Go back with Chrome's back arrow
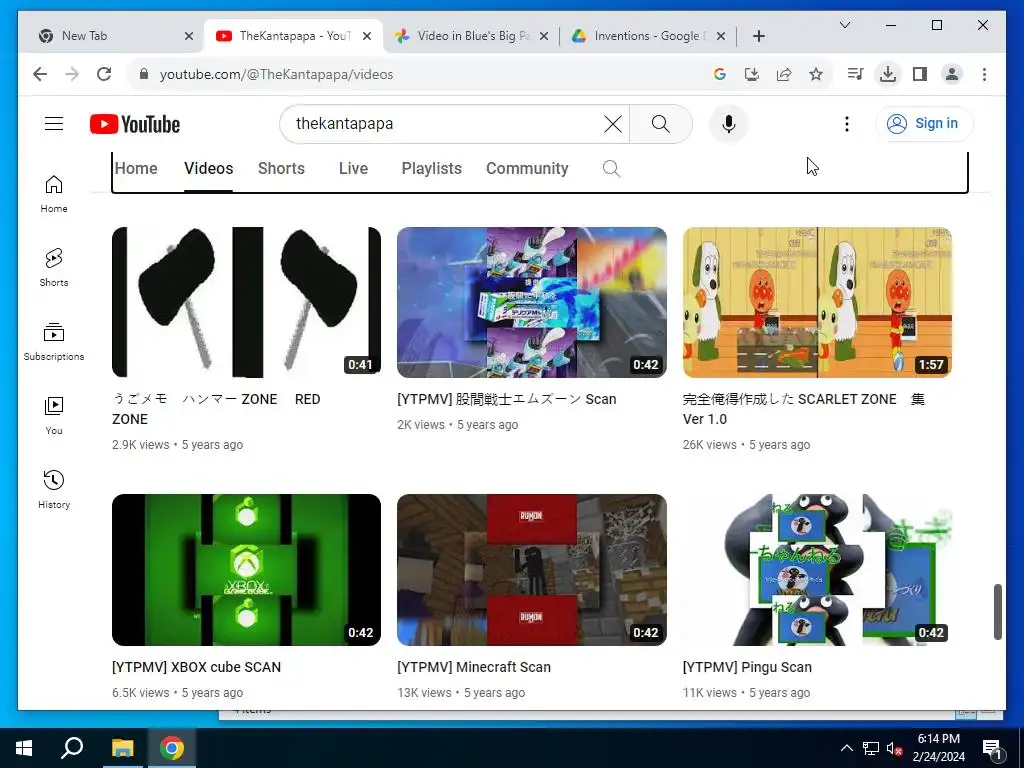This screenshot has width=1024, height=768. 40,74
